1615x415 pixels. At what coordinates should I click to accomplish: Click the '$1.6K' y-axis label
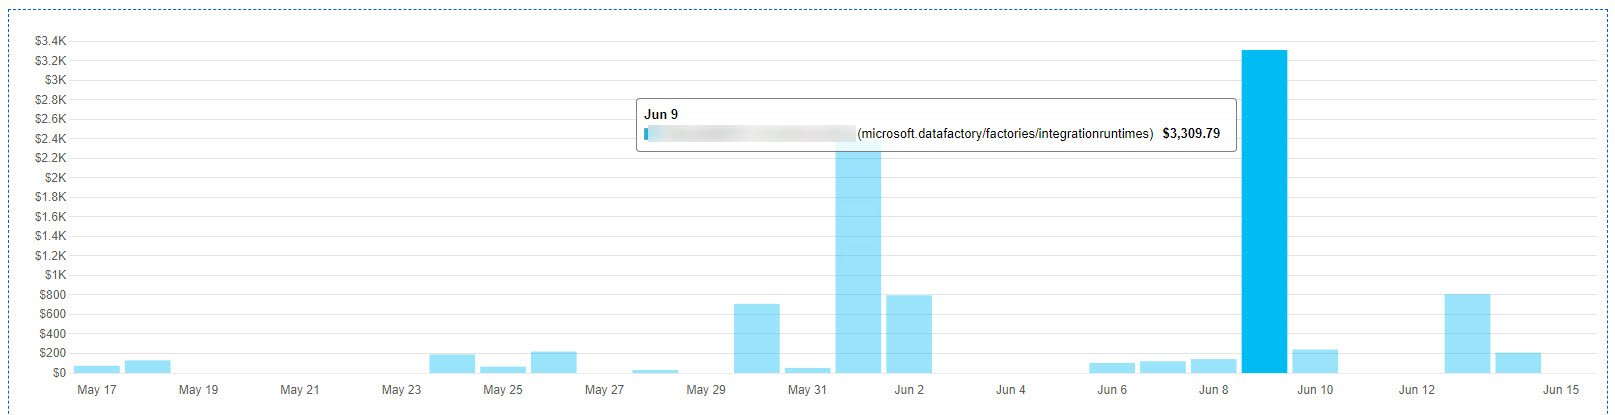[x=50, y=217]
